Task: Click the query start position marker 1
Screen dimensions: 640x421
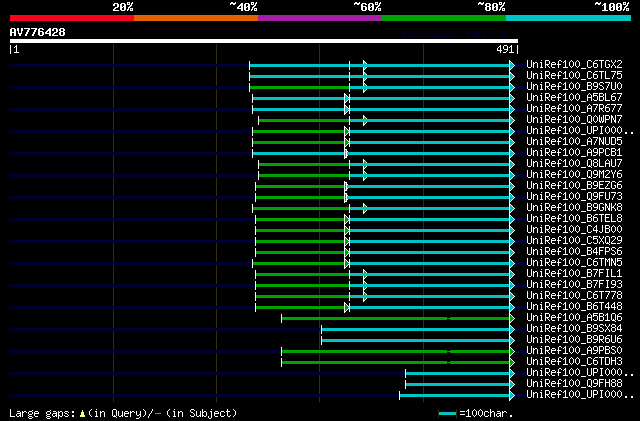Action: coord(14,49)
